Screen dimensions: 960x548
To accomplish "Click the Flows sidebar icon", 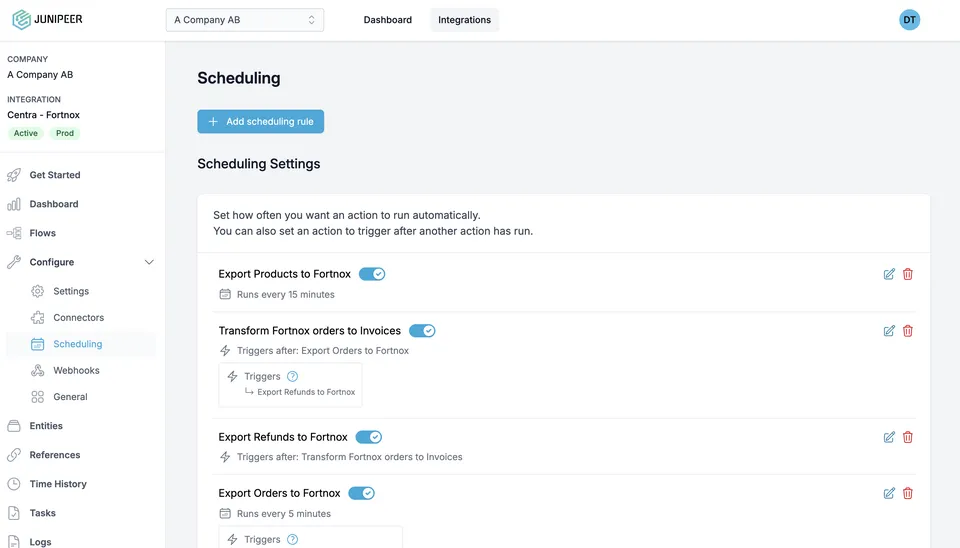I will (x=13, y=233).
